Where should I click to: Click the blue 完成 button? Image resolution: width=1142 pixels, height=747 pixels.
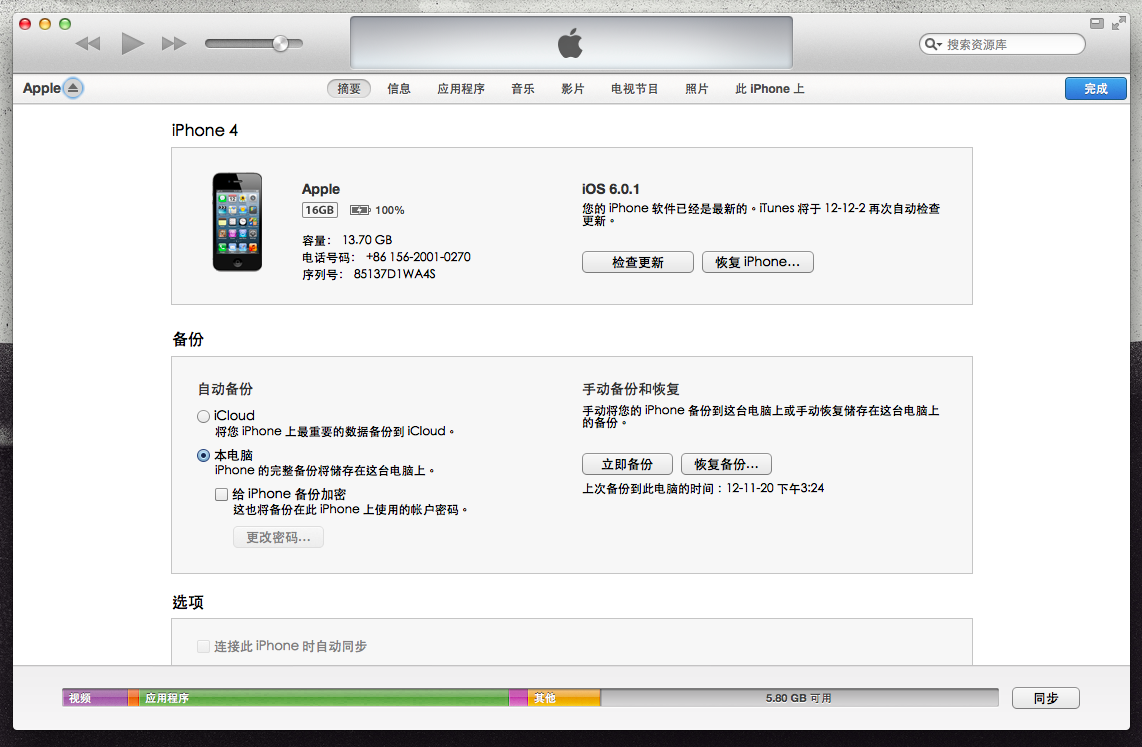[1095, 89]
